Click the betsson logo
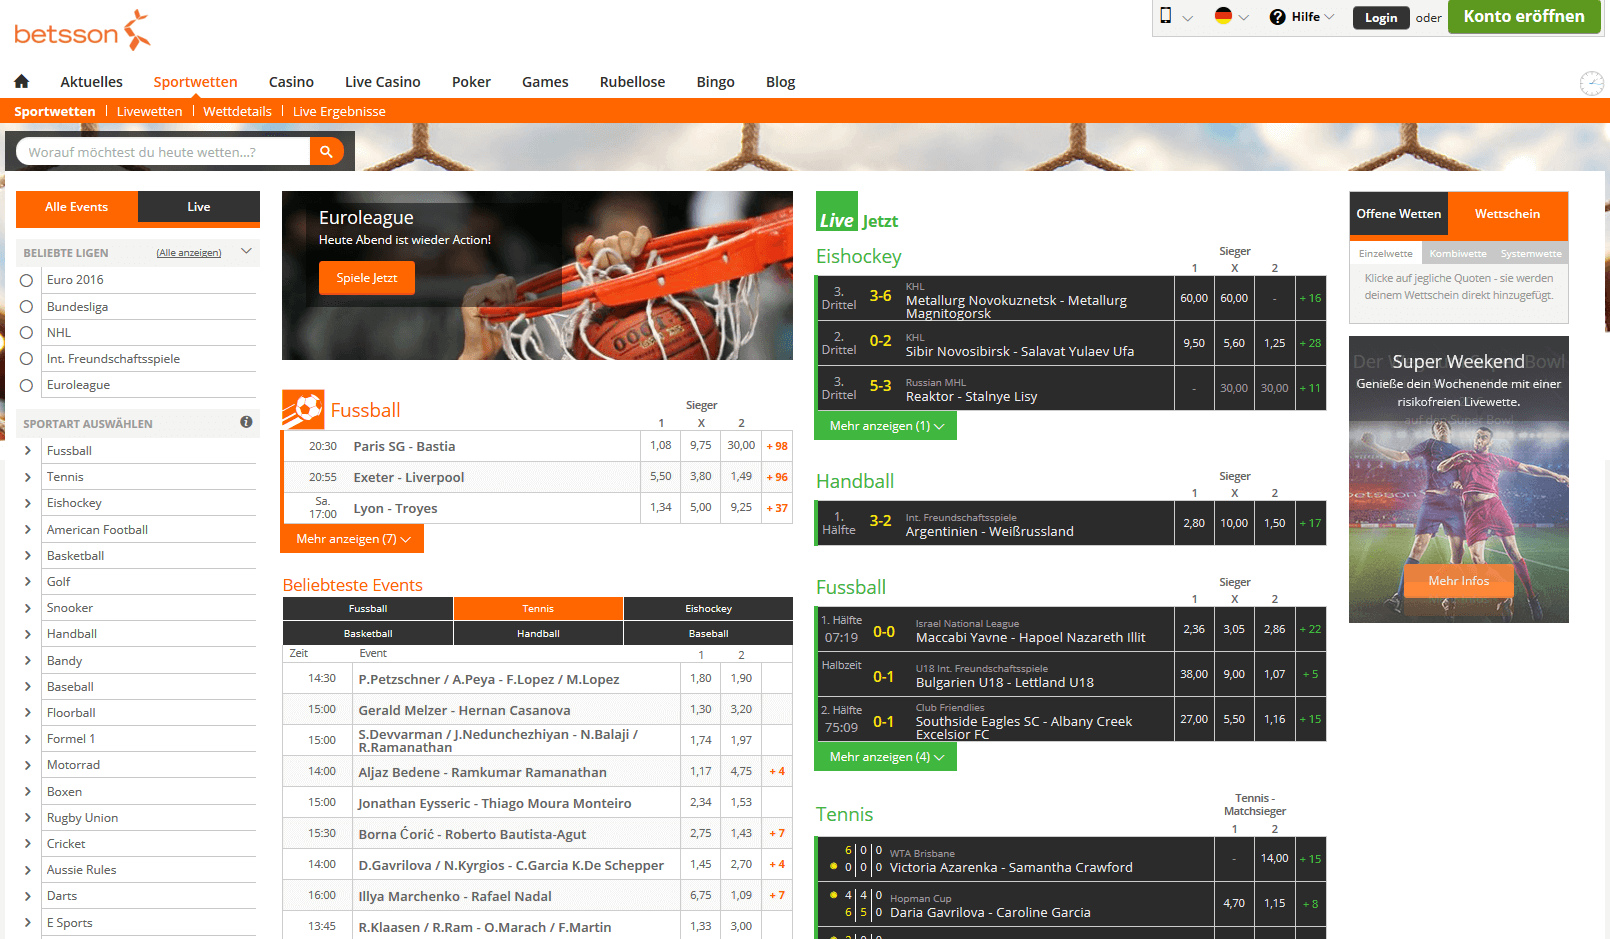This screenshot has width=1610, height=939. [x=82, y=31]
